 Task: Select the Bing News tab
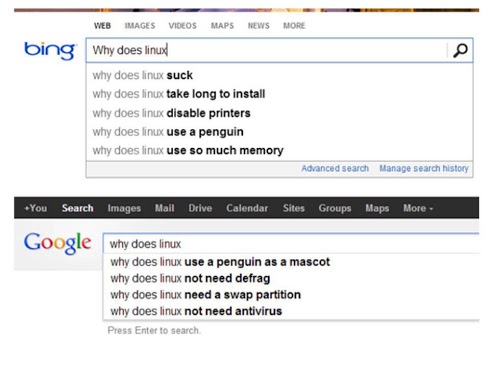pyautogui.click(x=258, y=26)
